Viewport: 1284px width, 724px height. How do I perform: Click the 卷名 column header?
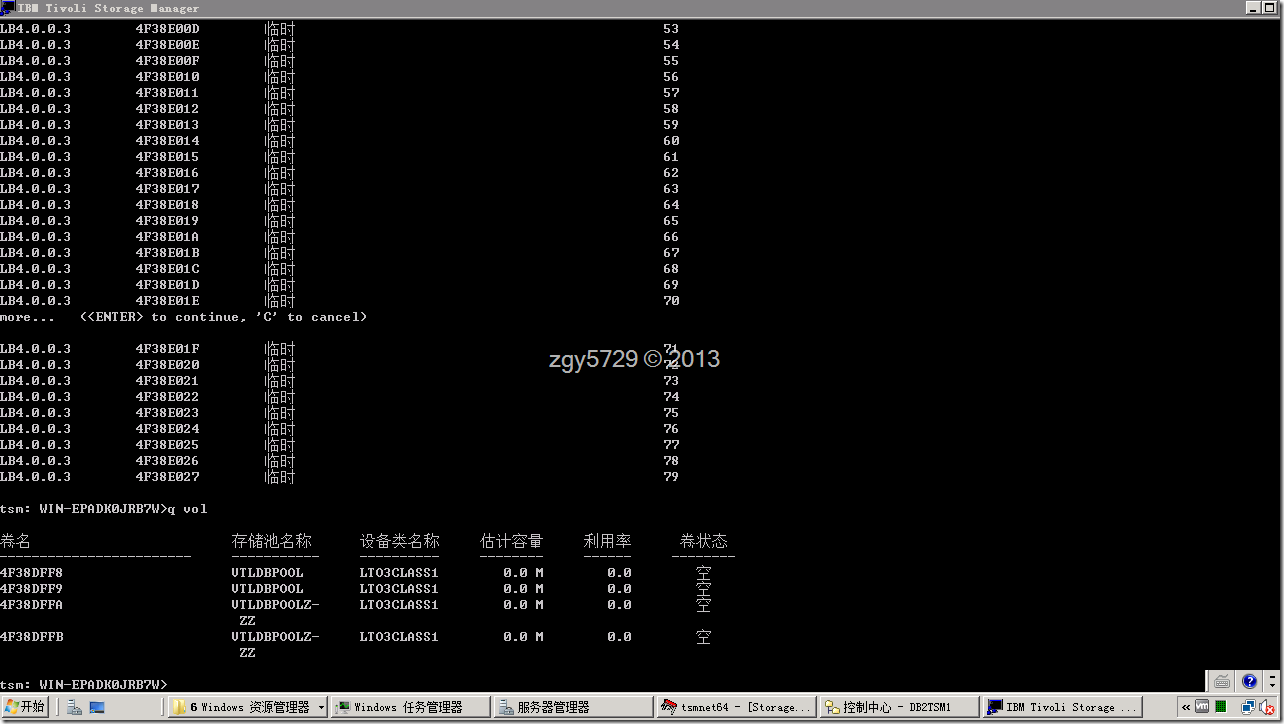(15, 541)
